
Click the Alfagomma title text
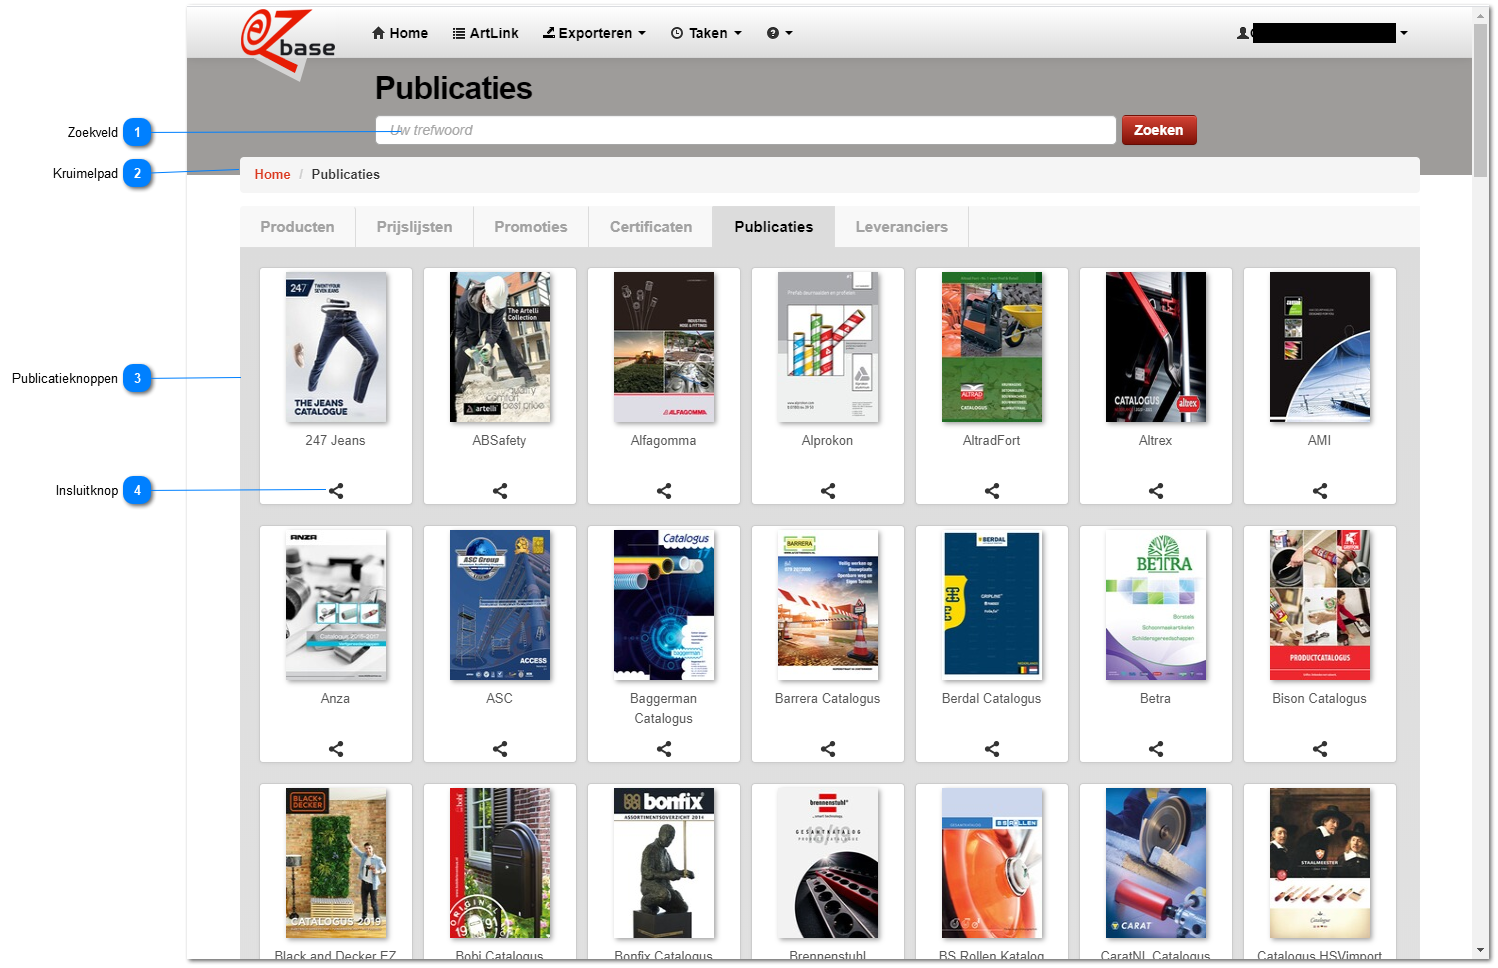pos(664,441)
